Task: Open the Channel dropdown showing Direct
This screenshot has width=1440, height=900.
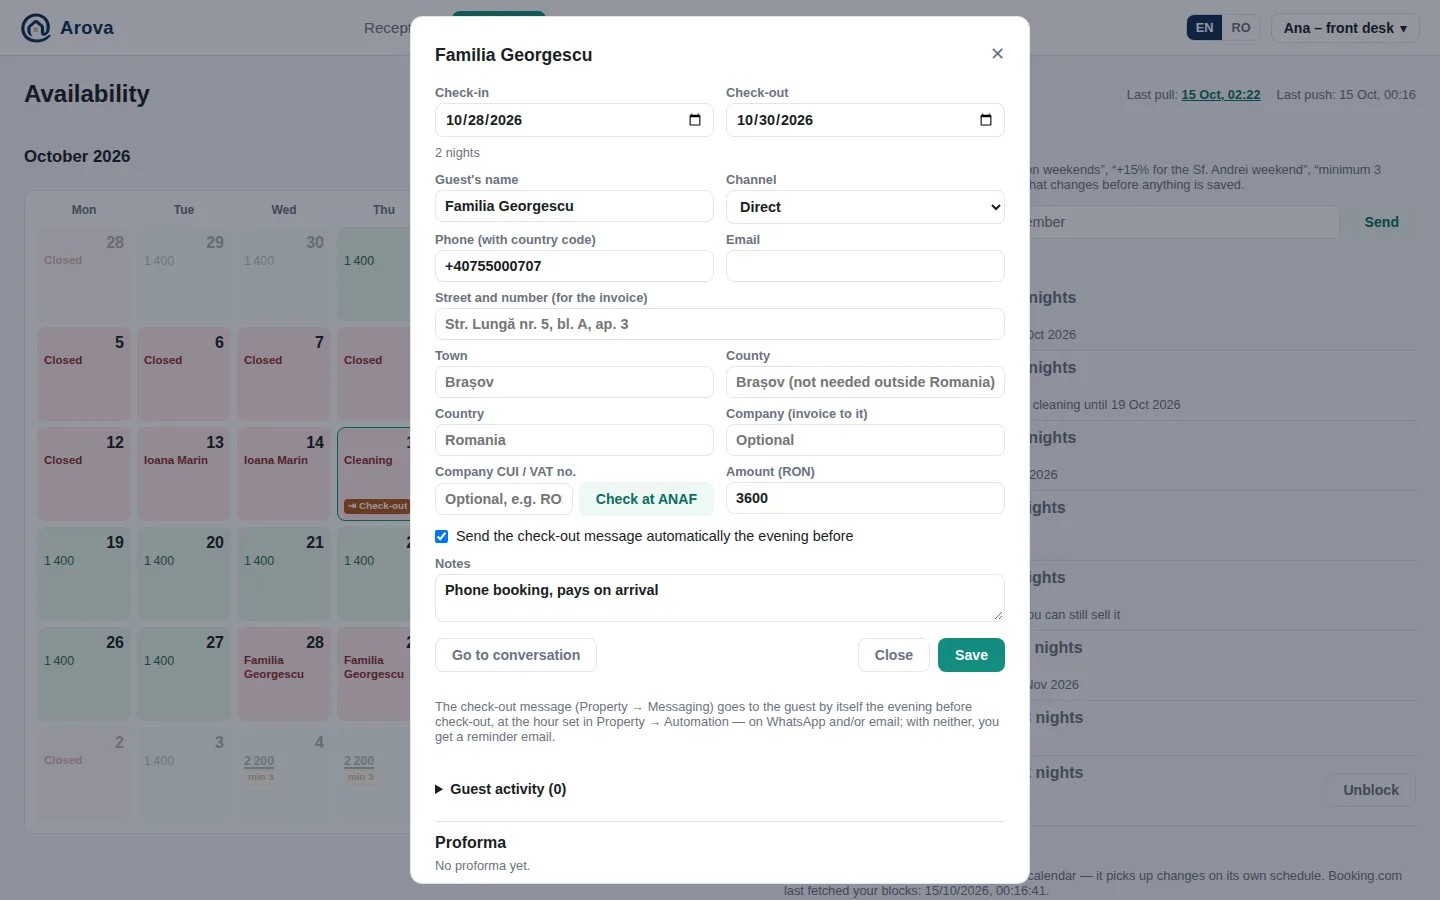Action: [x=865, y=207]
